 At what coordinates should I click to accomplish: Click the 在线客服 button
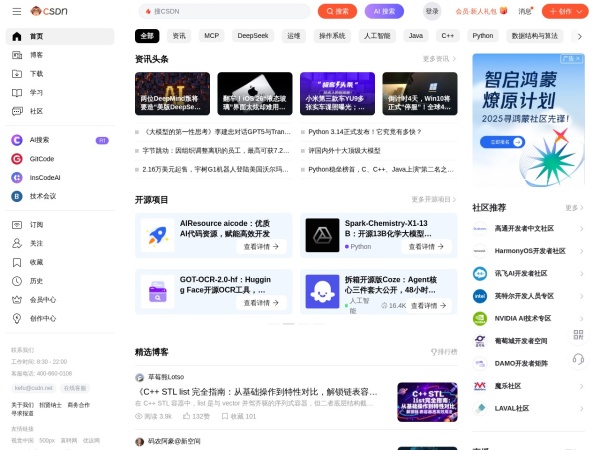(75, 388)
